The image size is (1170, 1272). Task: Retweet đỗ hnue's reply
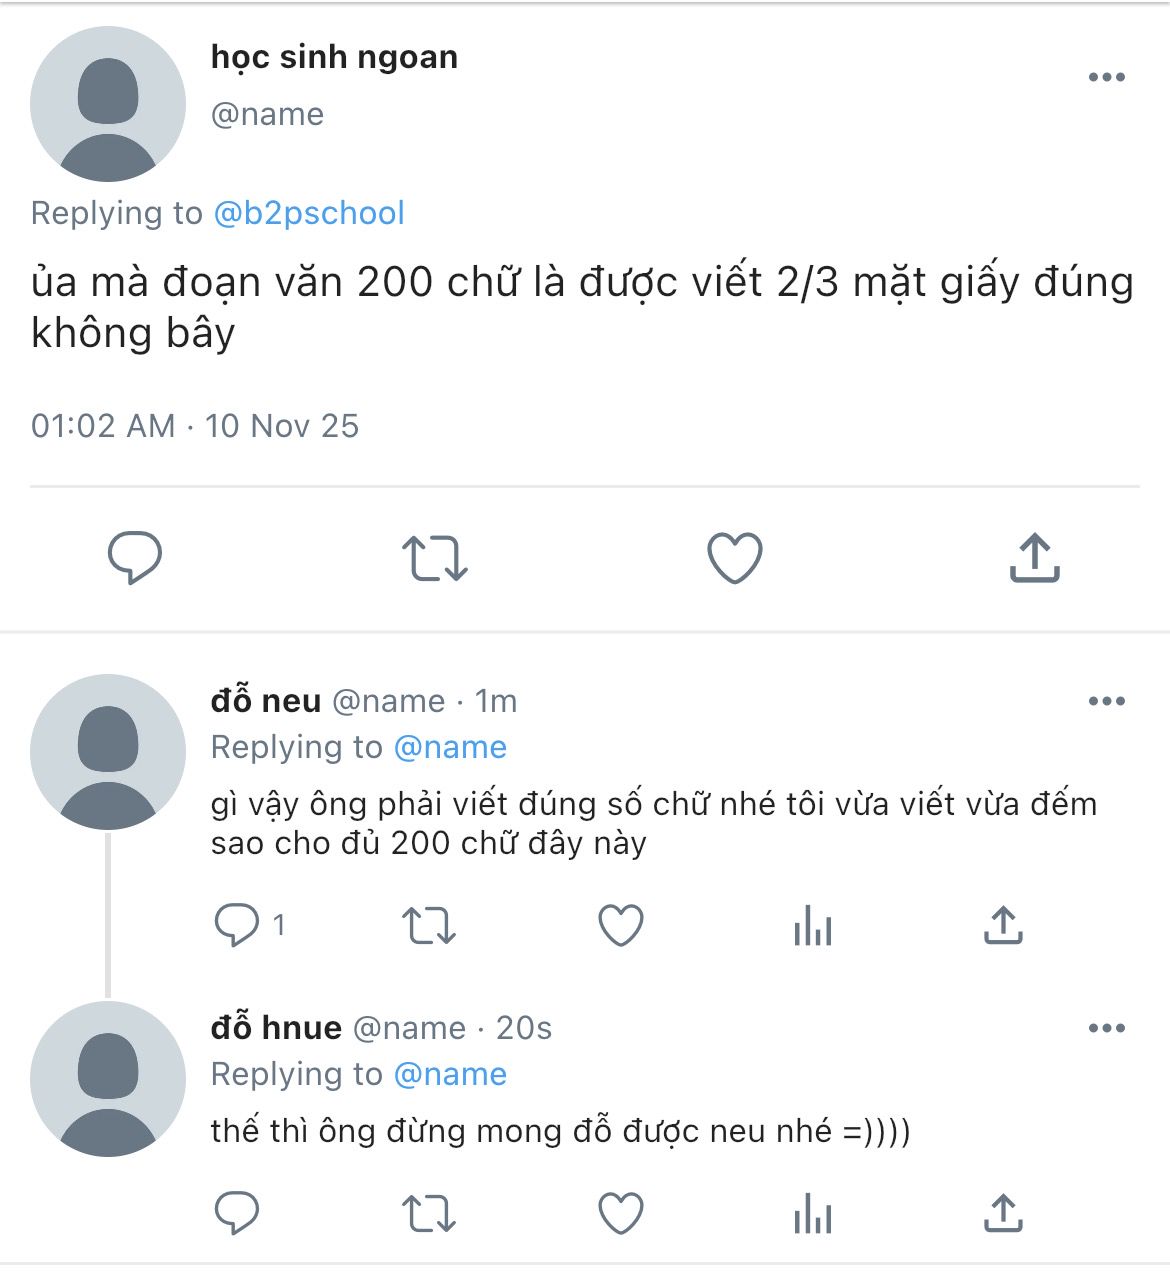429,1214
